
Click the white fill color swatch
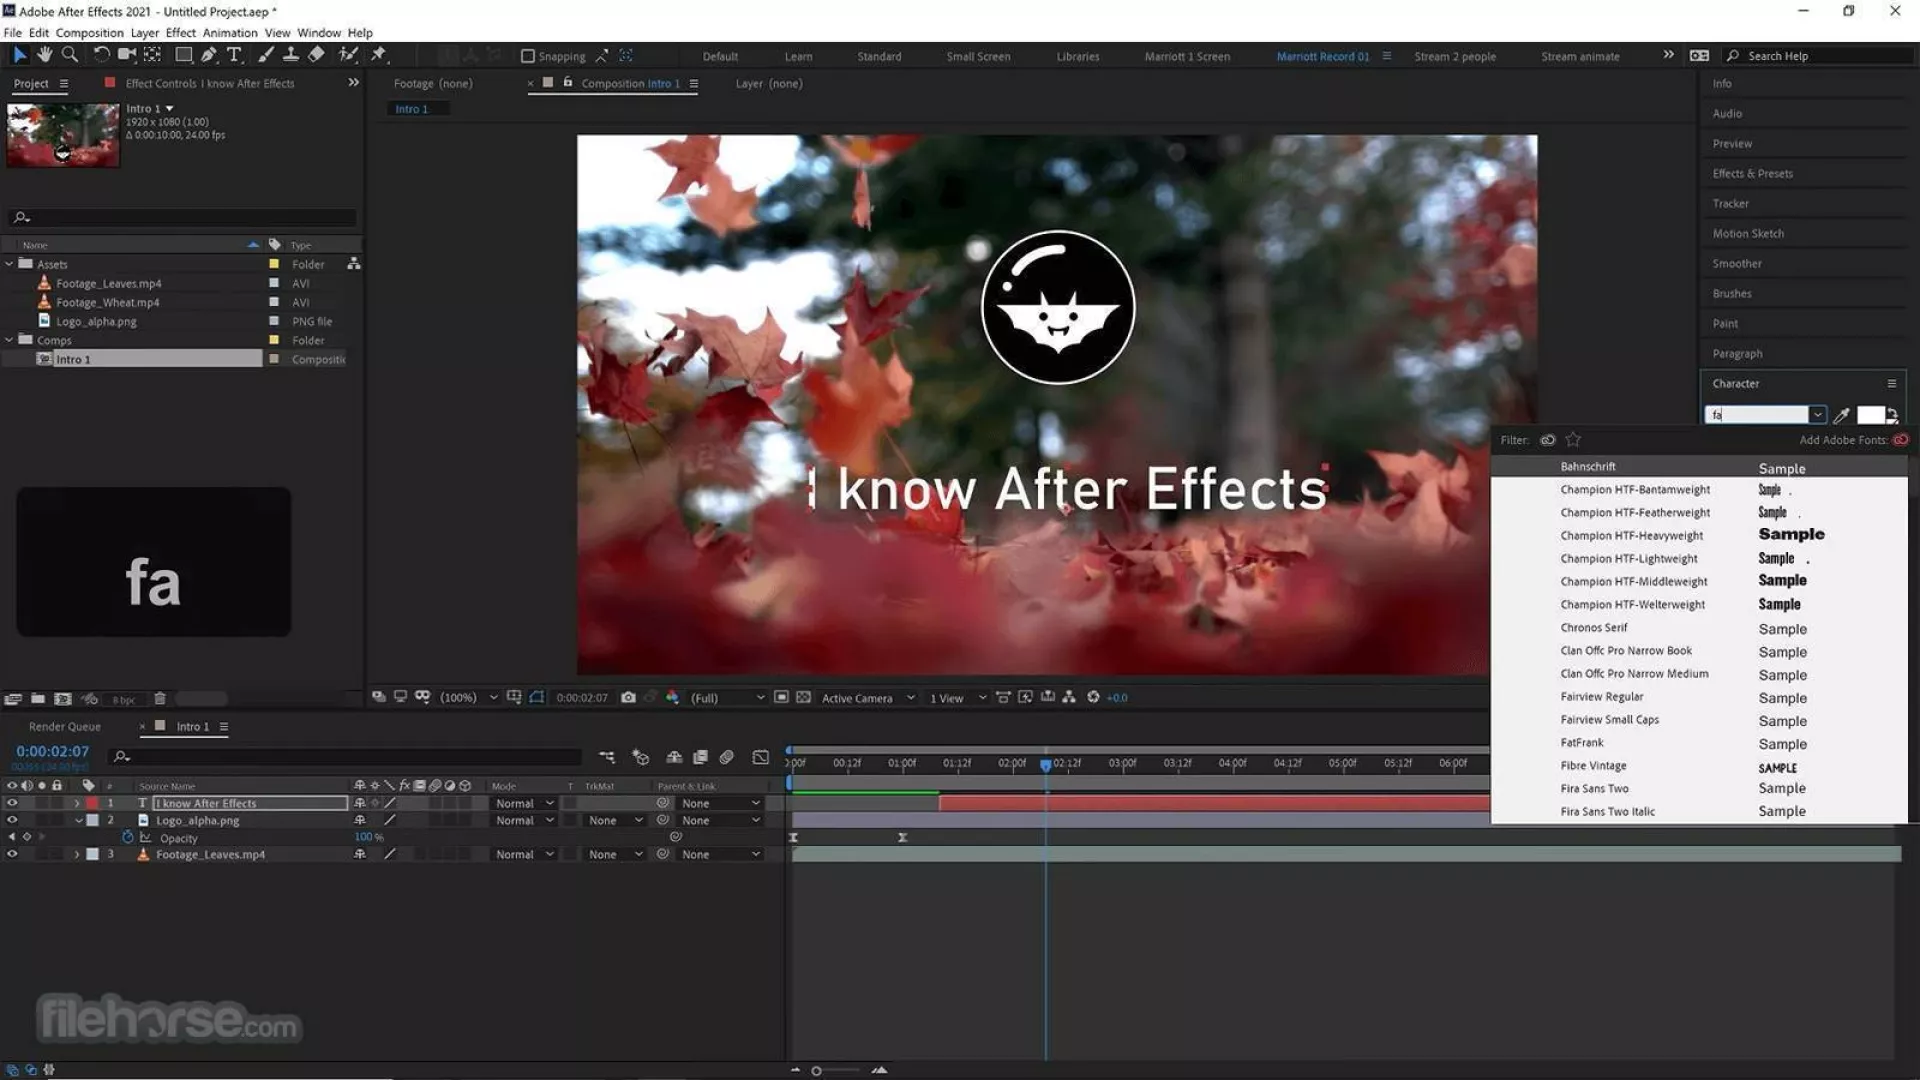[1869, 414]
